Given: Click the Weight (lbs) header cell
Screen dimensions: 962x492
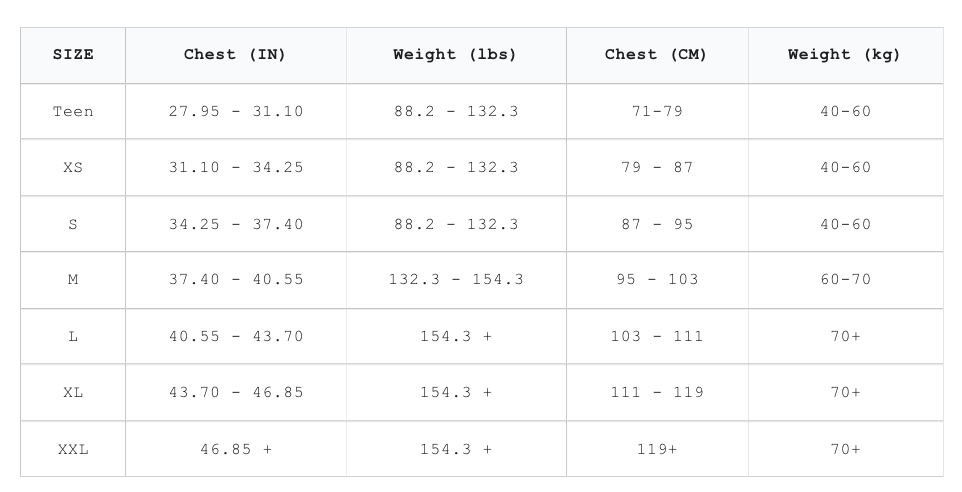Looking at the screenshot, I should (456, 55).
